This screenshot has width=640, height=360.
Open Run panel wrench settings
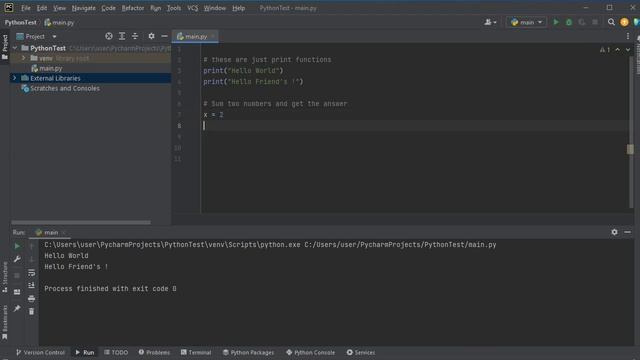point(17,259)
